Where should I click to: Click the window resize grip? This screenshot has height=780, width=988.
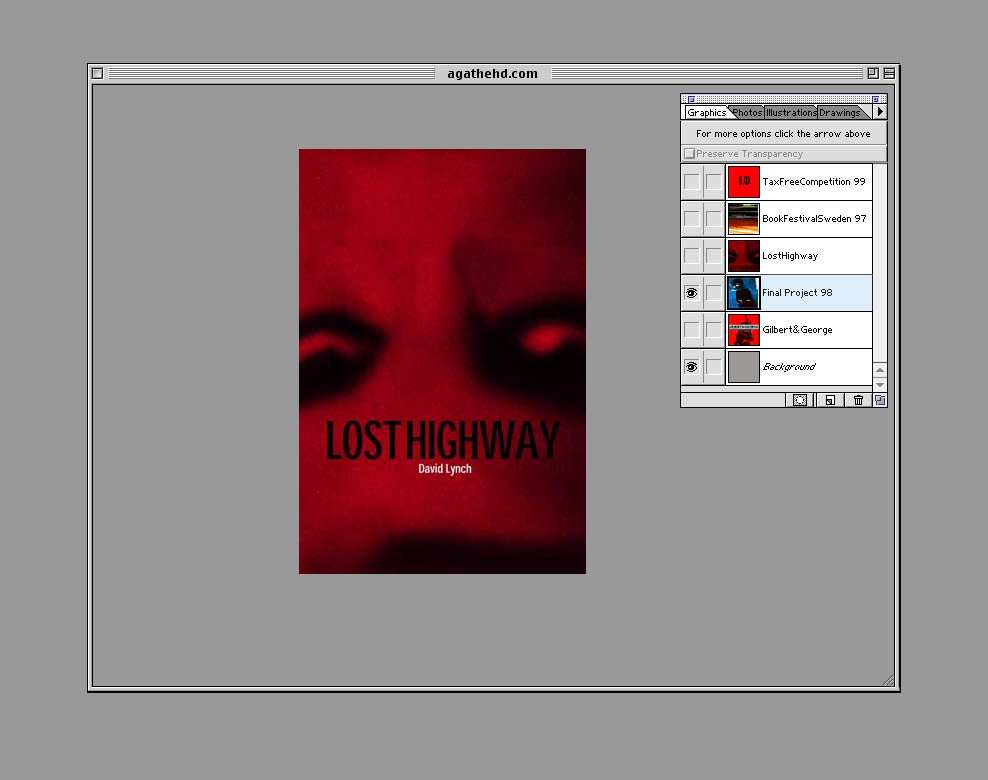[888, 680]
